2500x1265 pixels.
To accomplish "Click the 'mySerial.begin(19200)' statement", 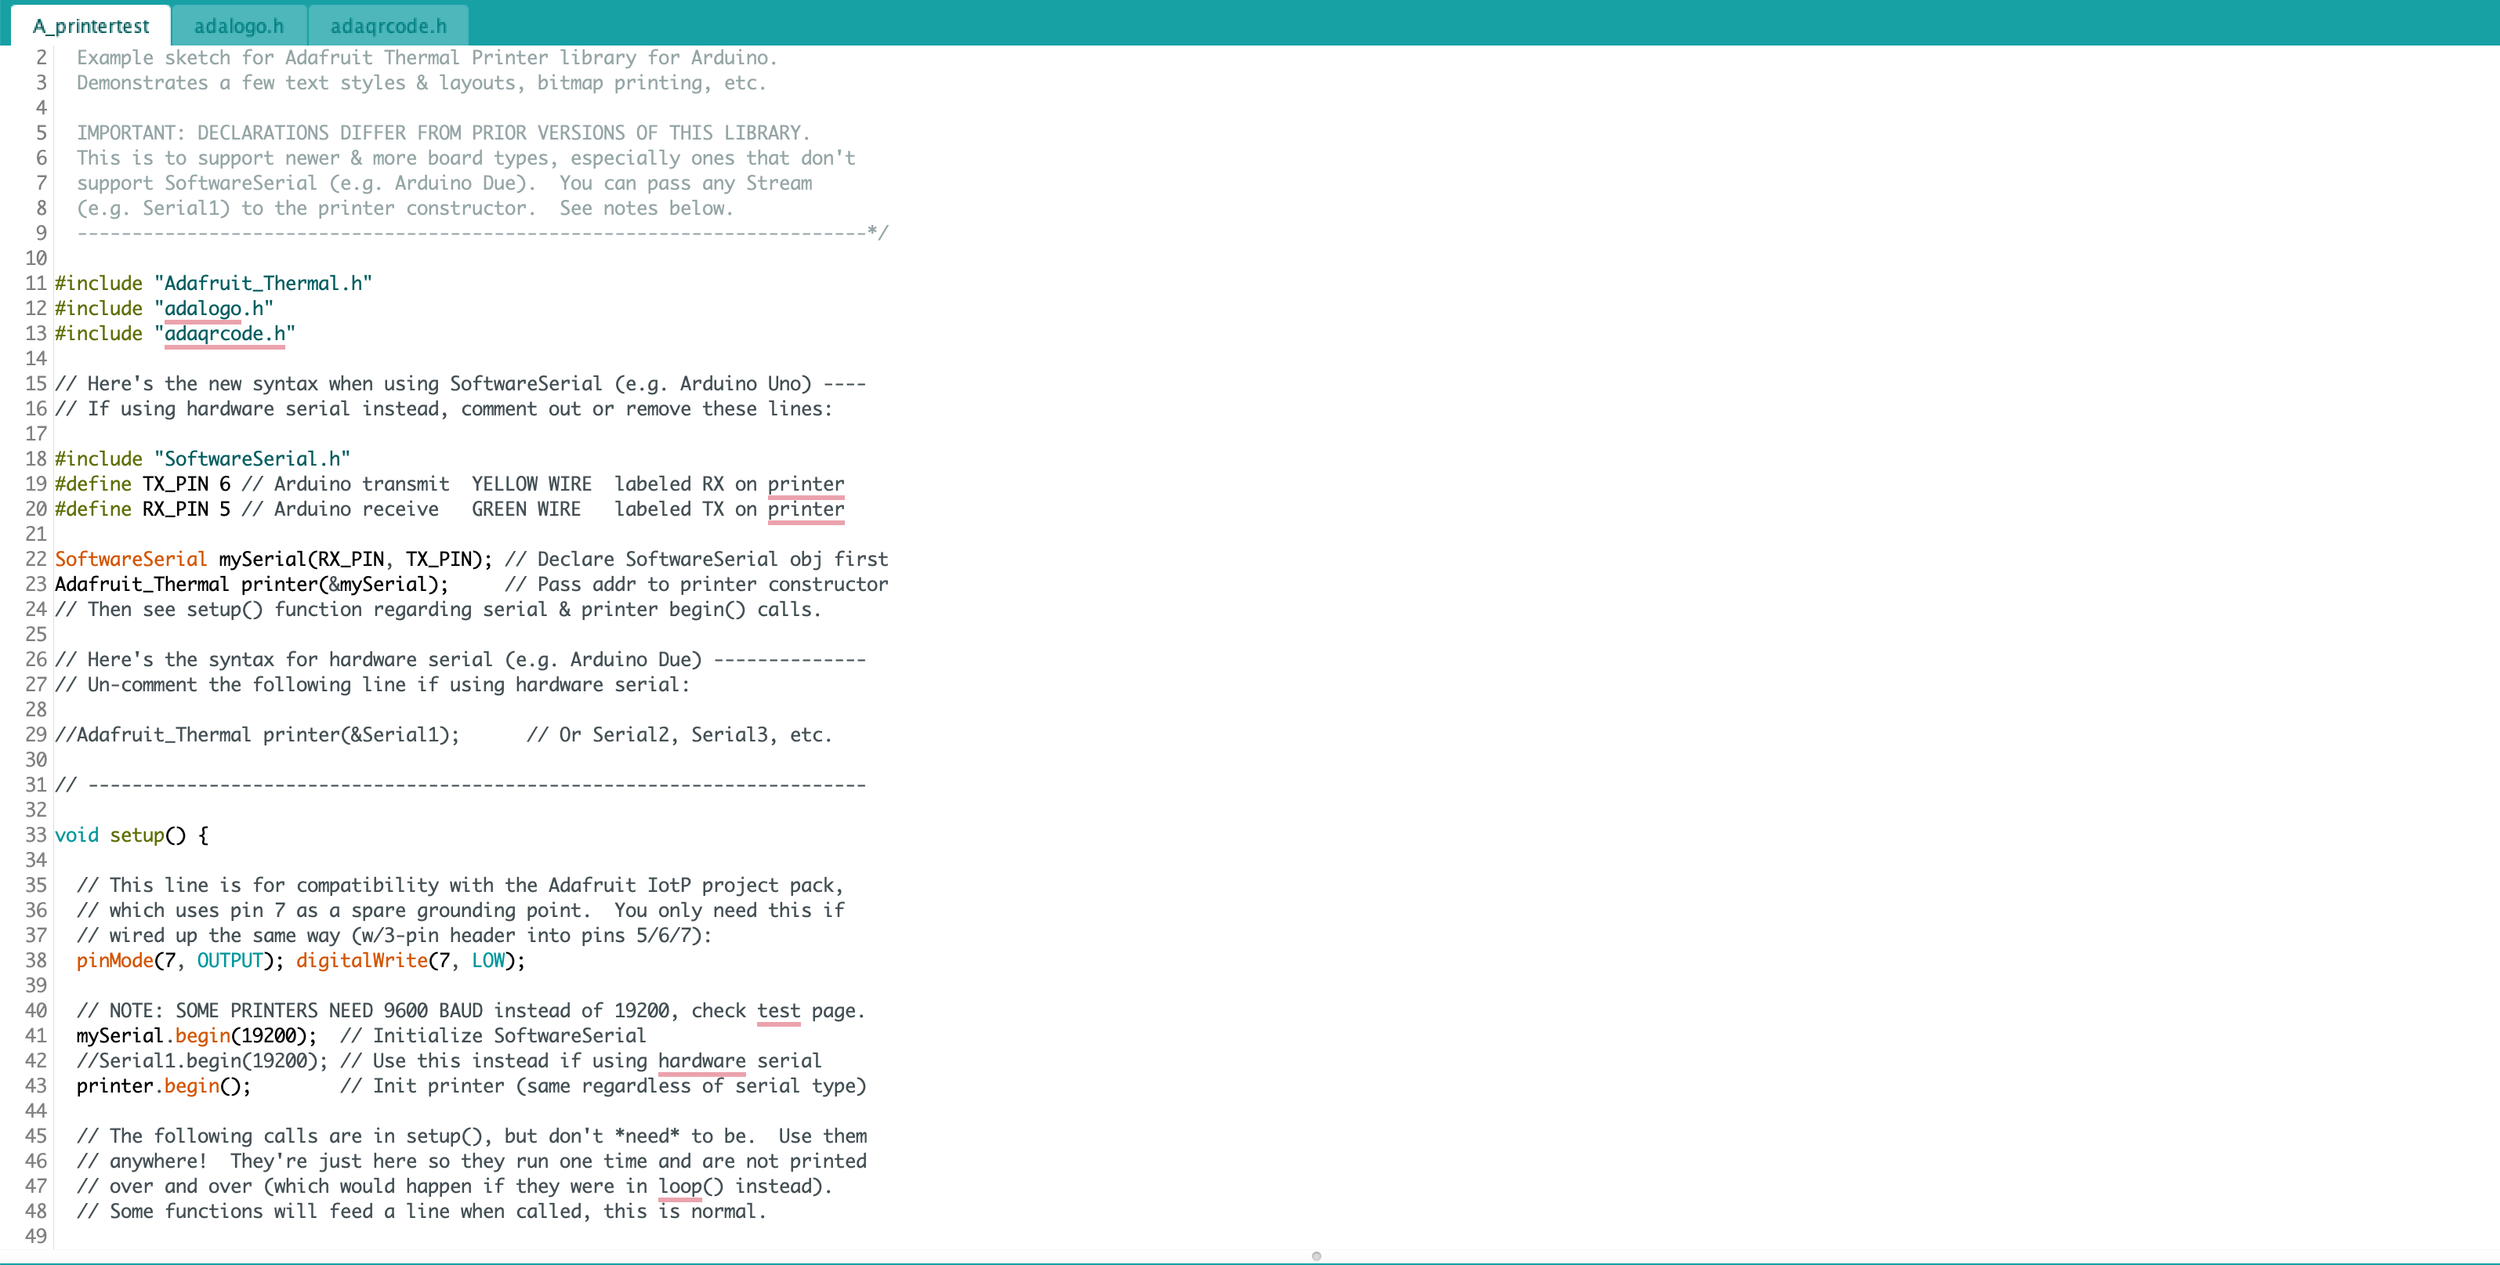I will pyautogui.click(x=195, y=1036).
